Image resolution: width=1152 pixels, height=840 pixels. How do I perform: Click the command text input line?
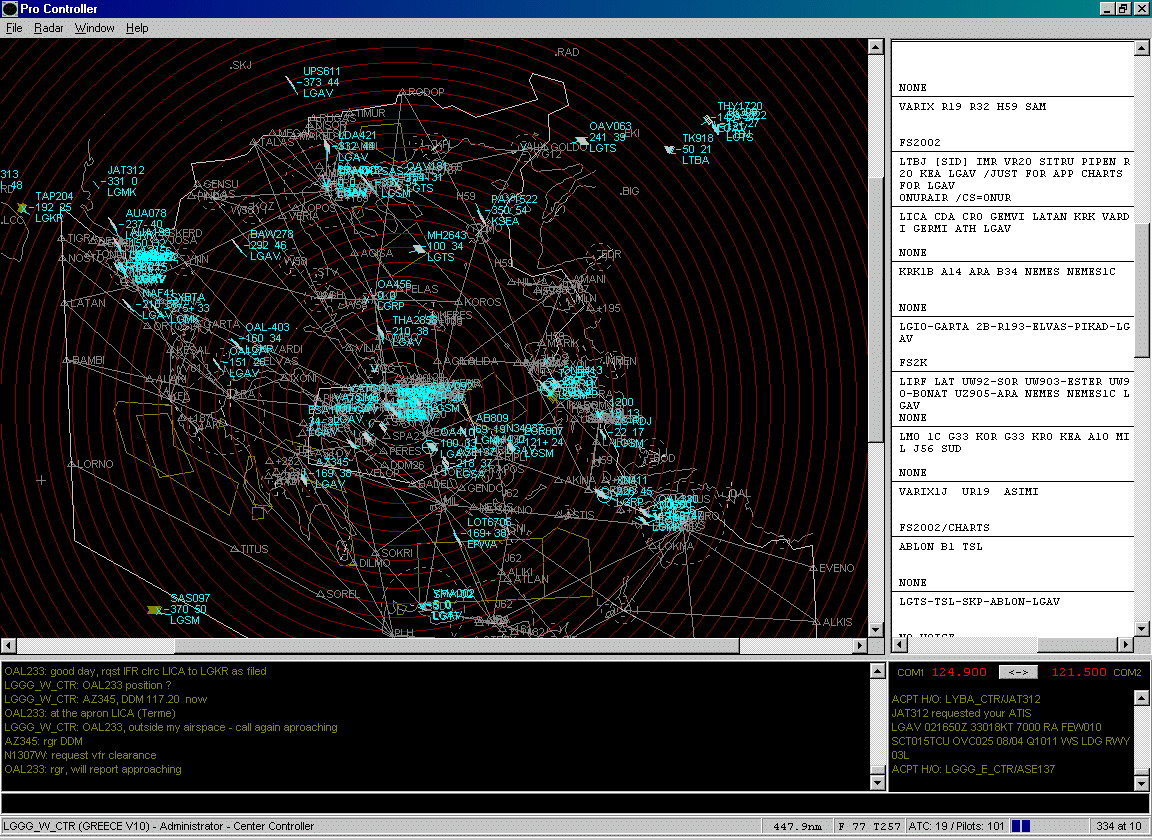point(573,803)
